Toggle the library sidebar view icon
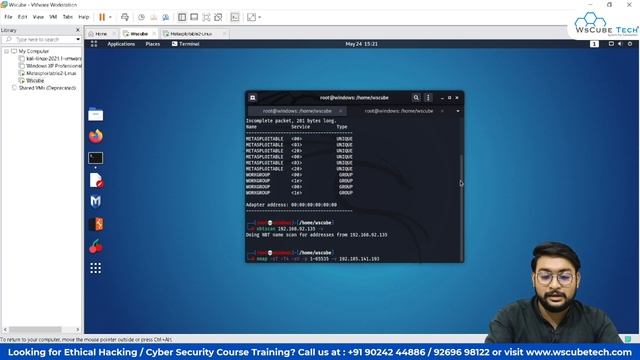 [x=182, y=17]
